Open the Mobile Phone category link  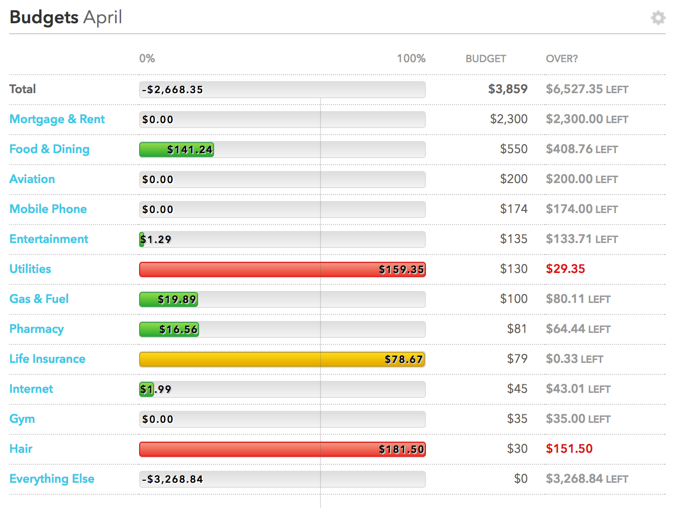pyautogui.click(x=48, y=209)
